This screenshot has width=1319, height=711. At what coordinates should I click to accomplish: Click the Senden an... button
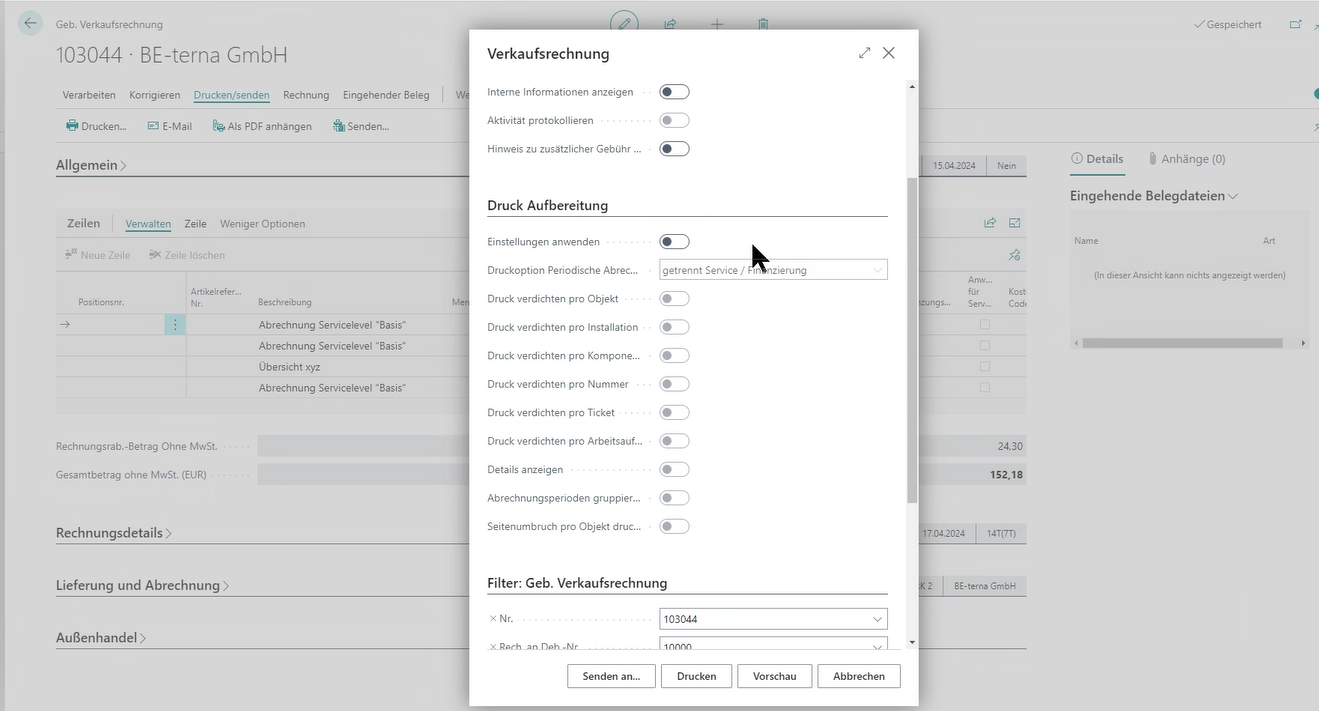click(x=611, y=676)
